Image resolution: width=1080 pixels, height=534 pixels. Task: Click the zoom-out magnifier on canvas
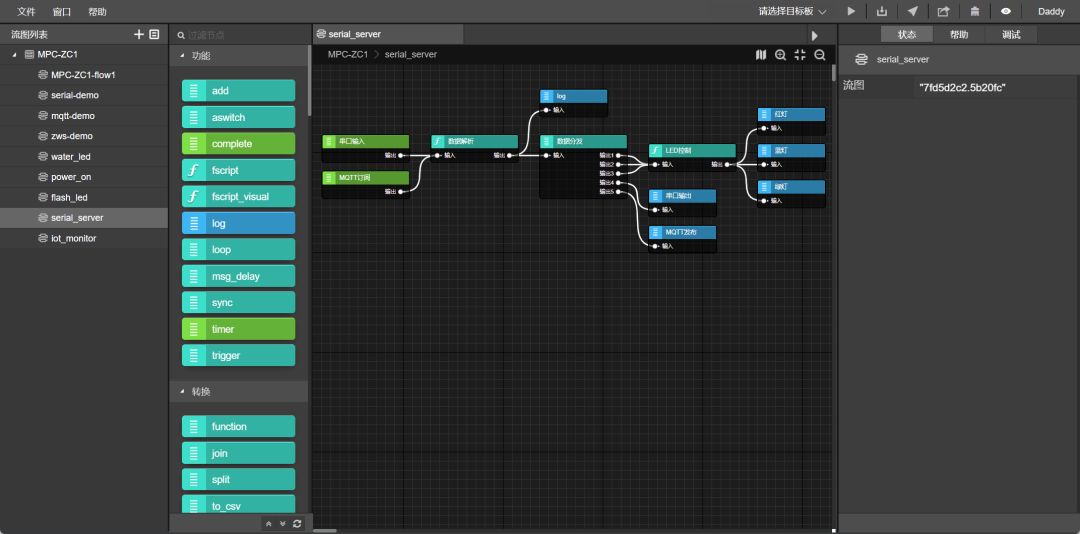point(820,55)
